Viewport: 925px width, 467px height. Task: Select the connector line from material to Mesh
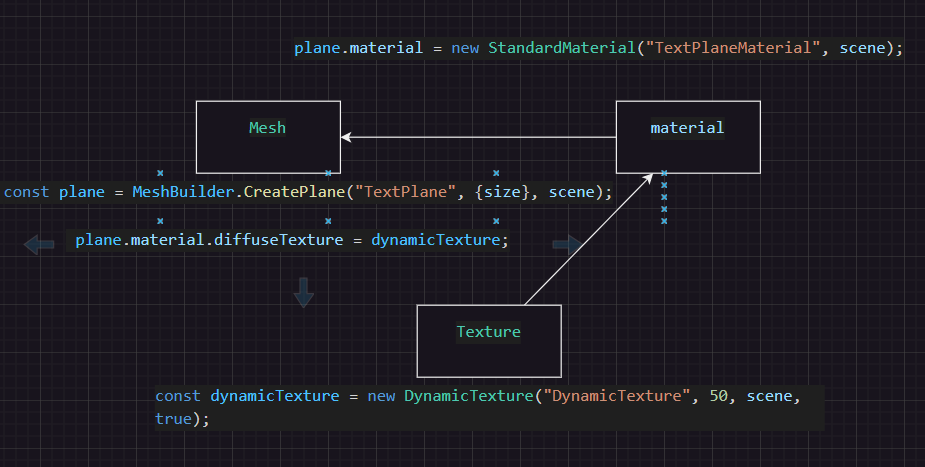[x=480, y=137]
